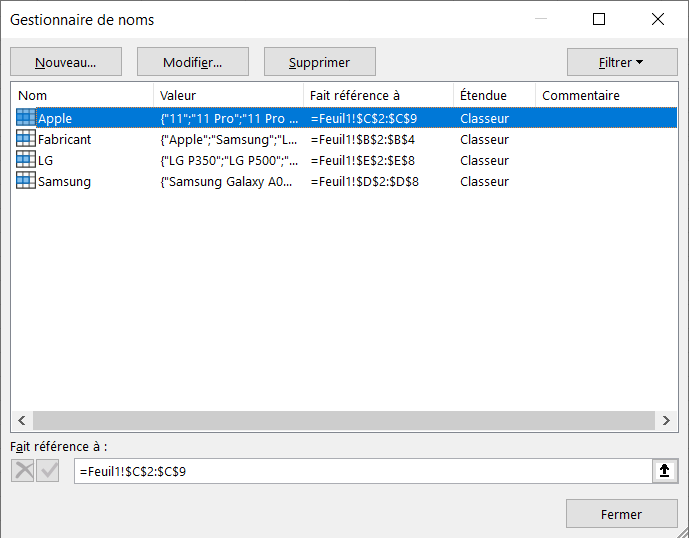Click reference =Feuil1!$E$2:$E$8 cell
This screenshot has width=689, height=538.
[363, 161]
